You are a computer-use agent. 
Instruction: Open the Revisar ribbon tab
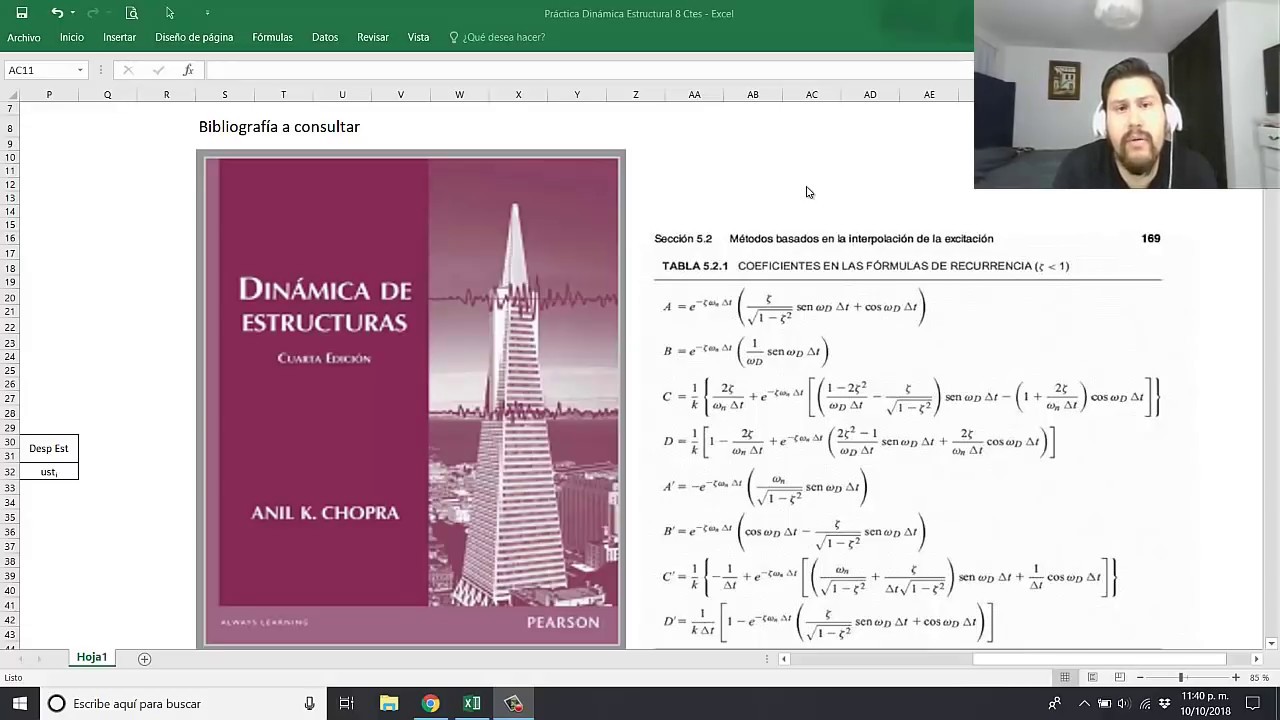(x=373, y=37)
